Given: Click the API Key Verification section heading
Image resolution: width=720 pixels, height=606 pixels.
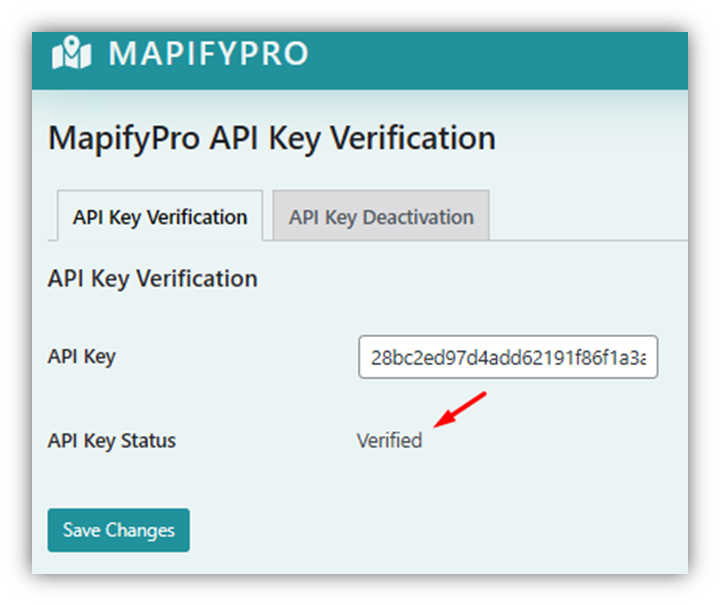Looking at the screenshot, I should 152,279.
